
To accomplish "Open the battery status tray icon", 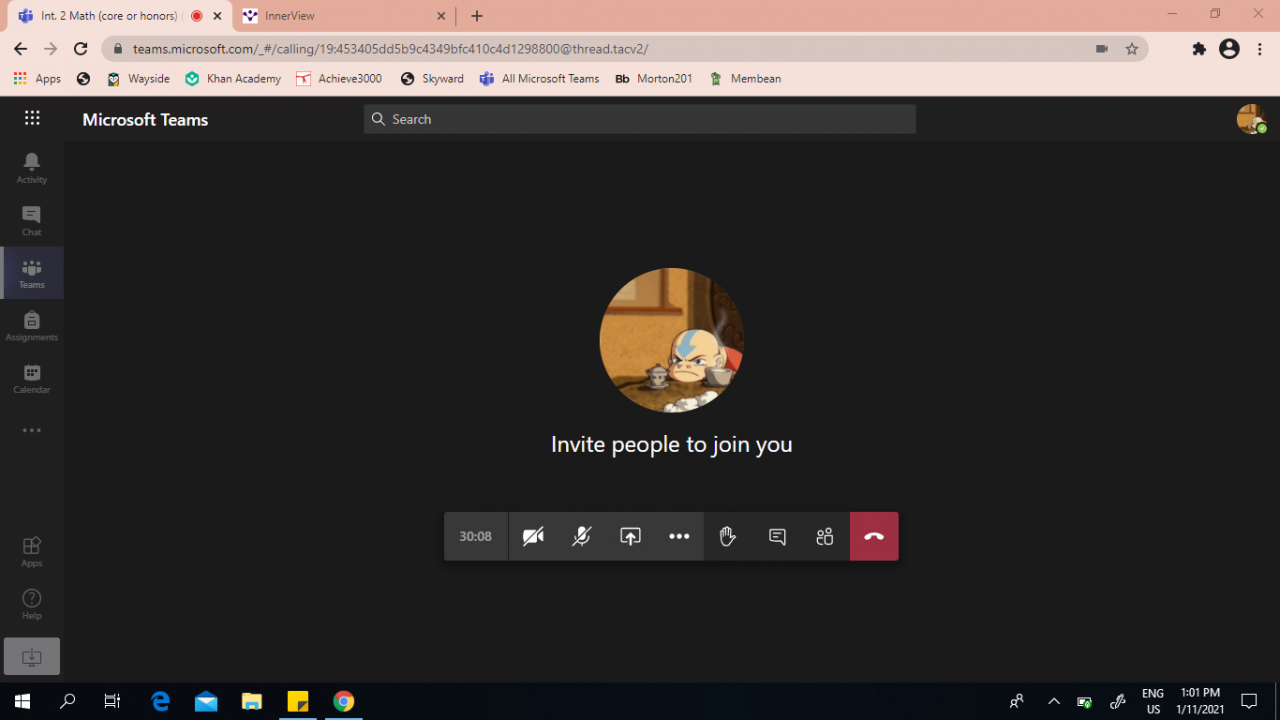I will point(1084,701).
